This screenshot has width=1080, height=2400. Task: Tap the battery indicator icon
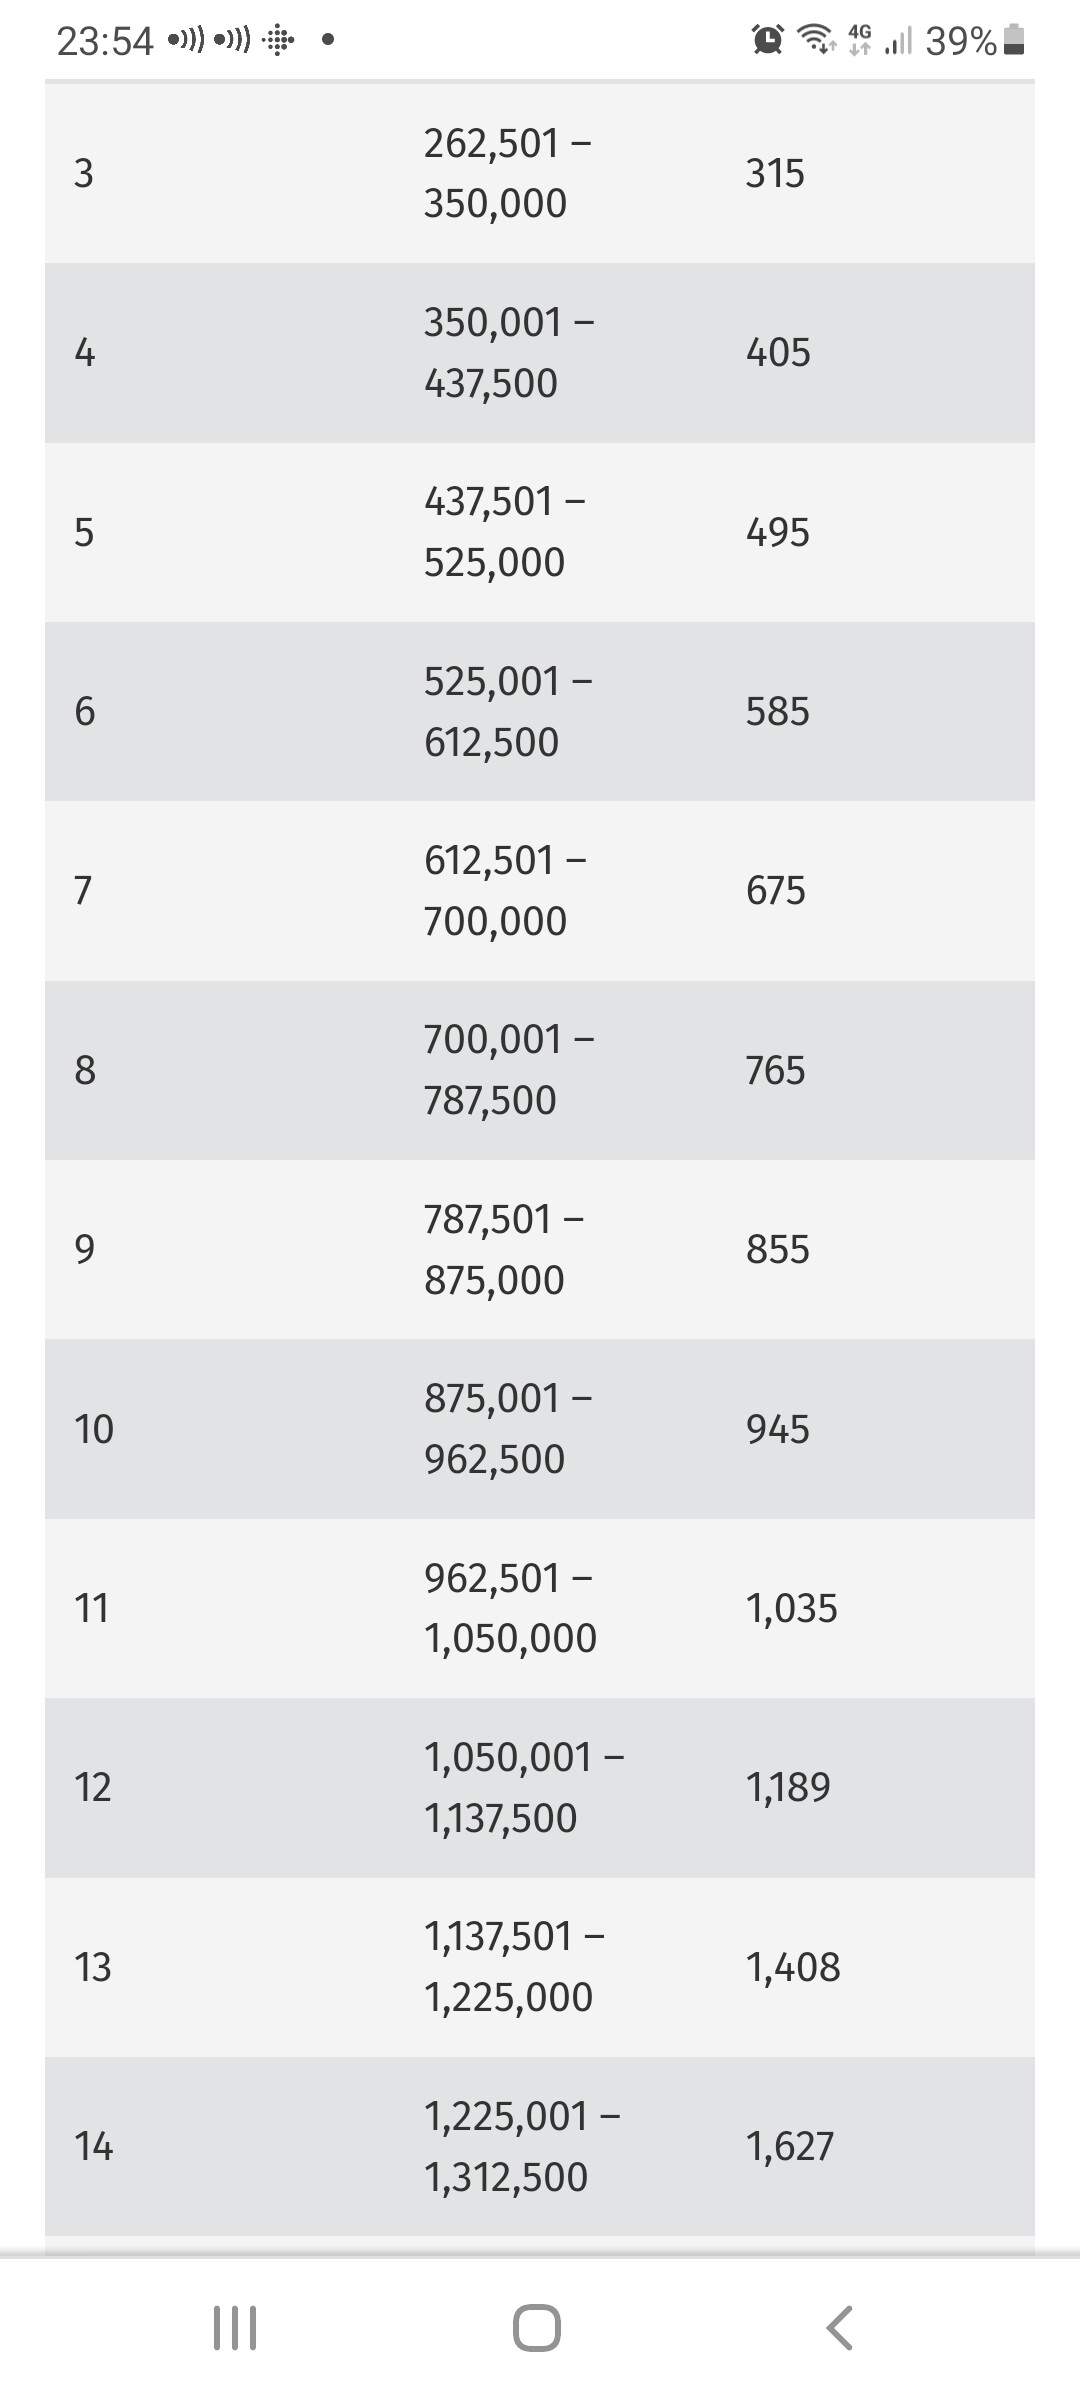(x=1014, y=40)
